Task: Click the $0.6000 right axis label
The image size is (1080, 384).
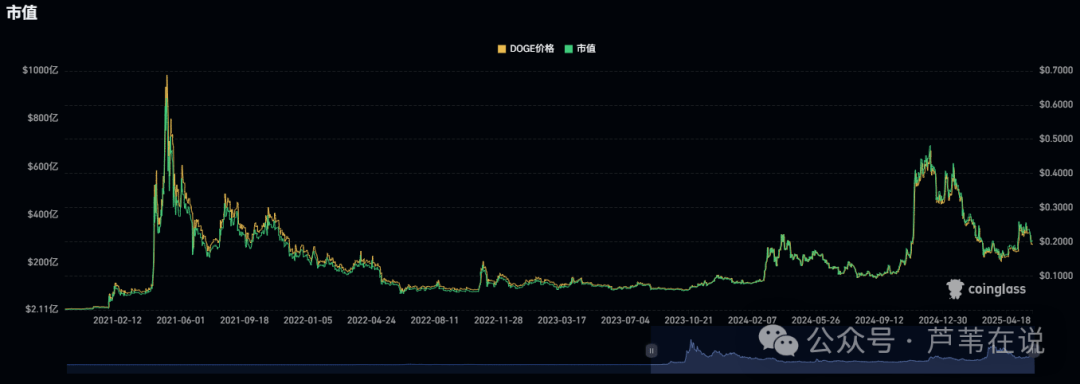Action: (1055, 105)
